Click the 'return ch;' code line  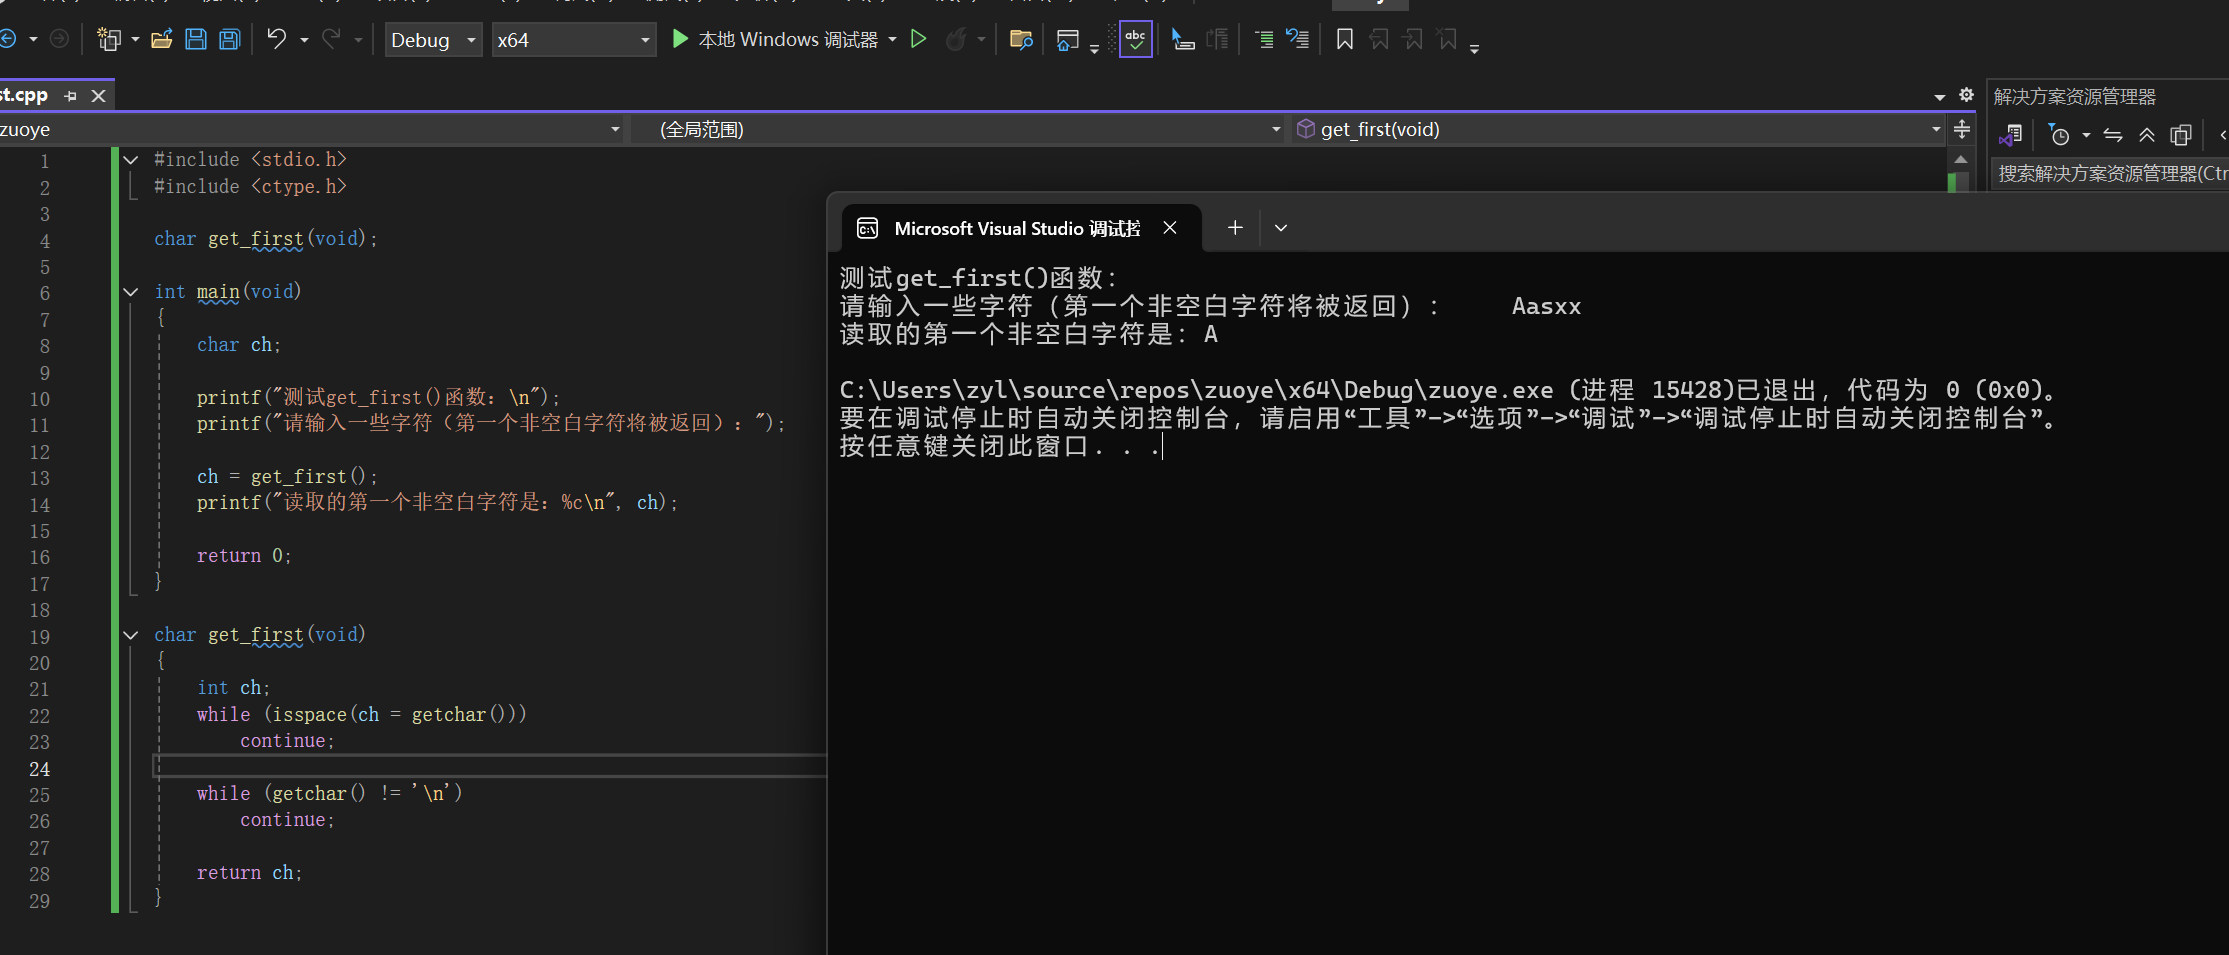[249, 873]
